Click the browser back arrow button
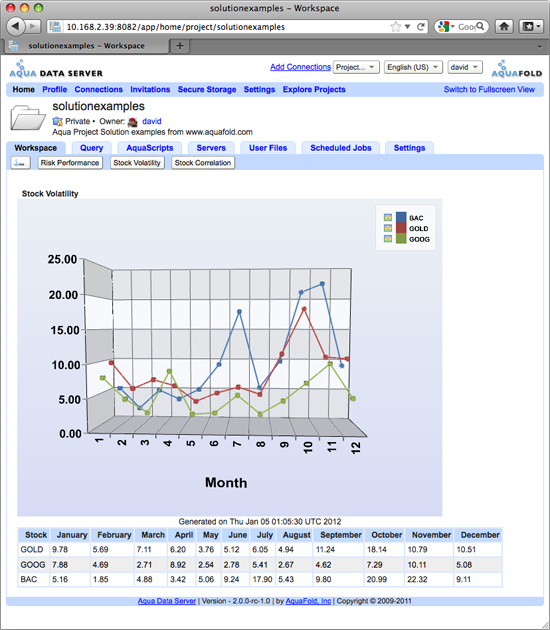This screenshot has height=630, width=550. 15,27
